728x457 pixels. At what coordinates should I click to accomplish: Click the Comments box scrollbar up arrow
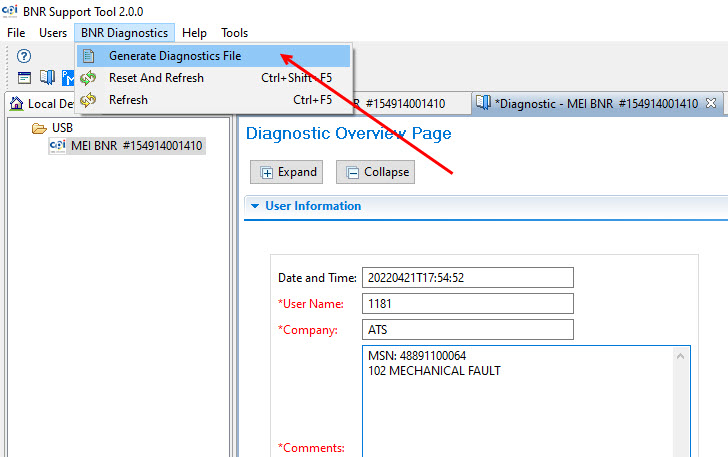tap(682, 355)
